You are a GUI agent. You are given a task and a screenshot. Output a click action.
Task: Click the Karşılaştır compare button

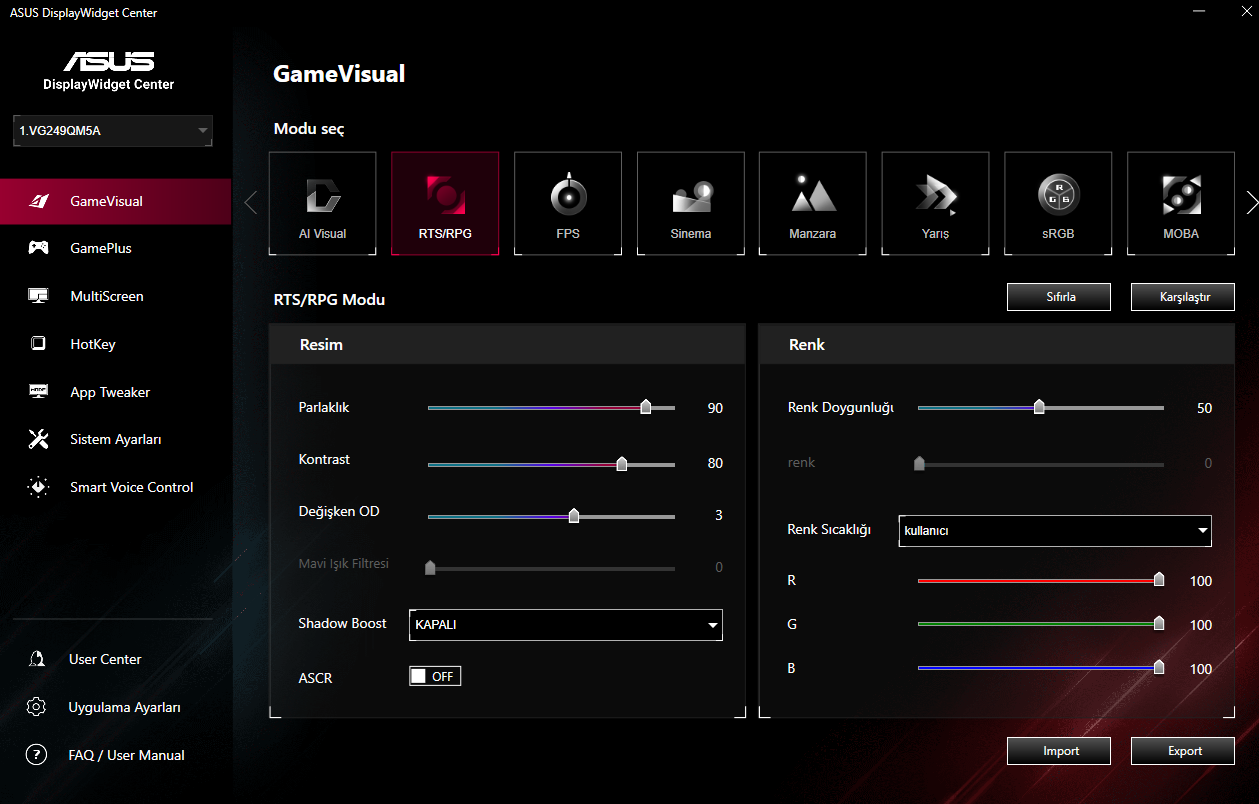pyautogui.click(x=1183, y=297)
